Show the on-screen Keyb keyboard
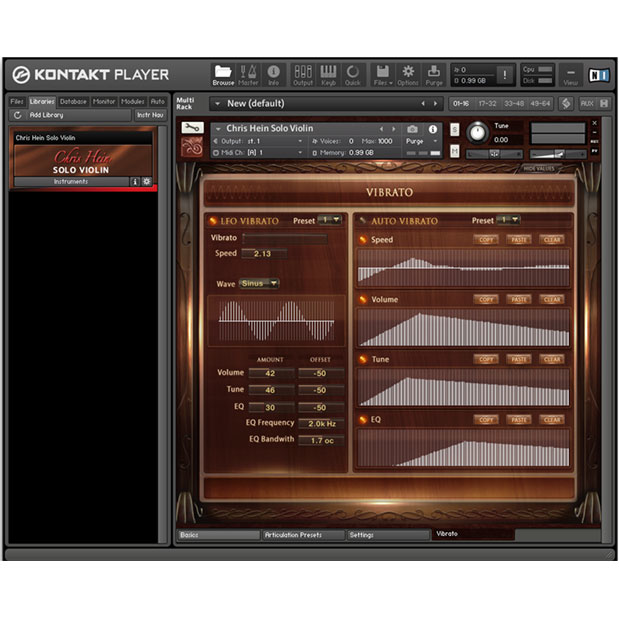 (328, 75)
